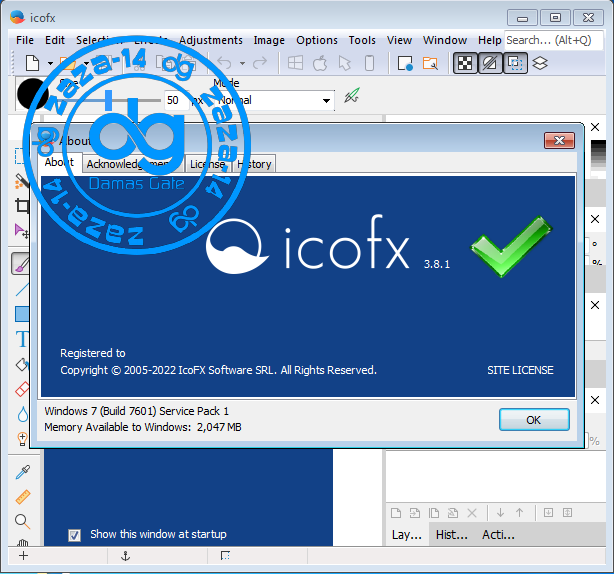The image size is (614, 574).
Task: Select the orange Ruler measure tool
Action: click(x=22, y=497)
